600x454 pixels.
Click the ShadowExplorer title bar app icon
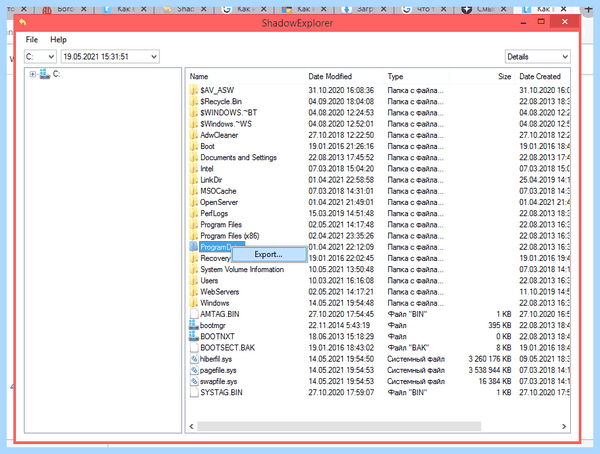pos(23,23)
